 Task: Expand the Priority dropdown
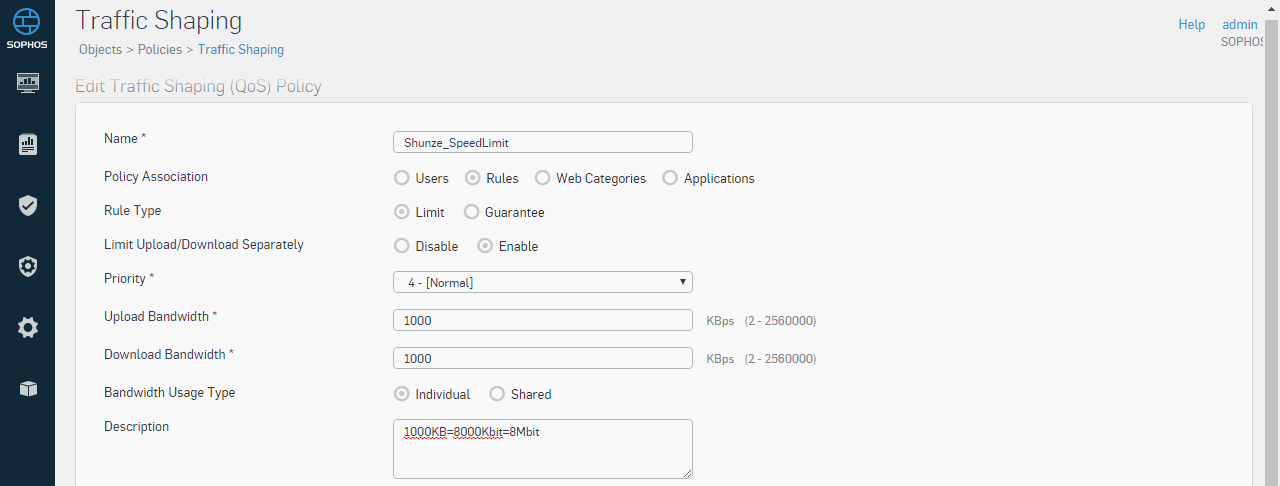point(543,282)
